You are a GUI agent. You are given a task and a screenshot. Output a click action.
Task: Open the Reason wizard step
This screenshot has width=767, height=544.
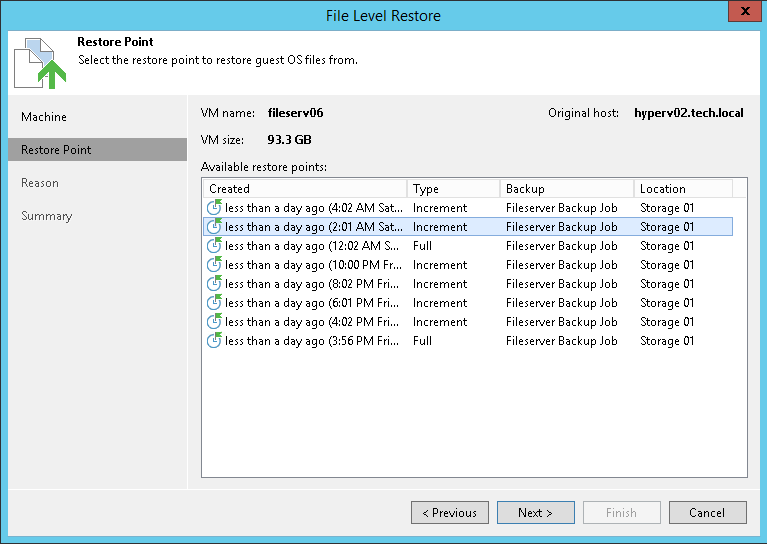tap(40, 183)
